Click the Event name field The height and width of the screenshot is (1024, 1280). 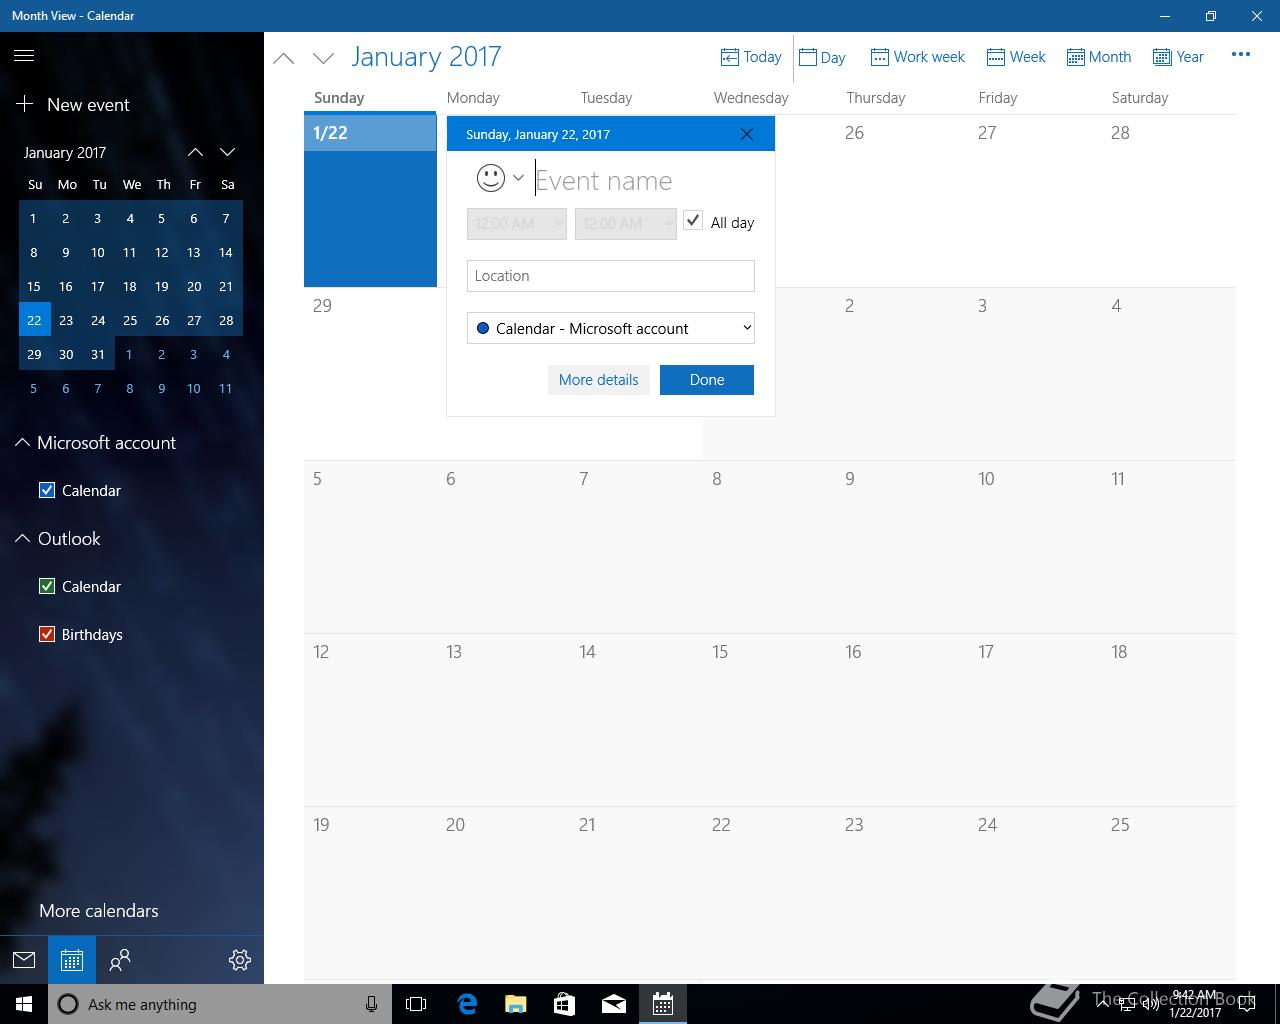click(644, 180)
